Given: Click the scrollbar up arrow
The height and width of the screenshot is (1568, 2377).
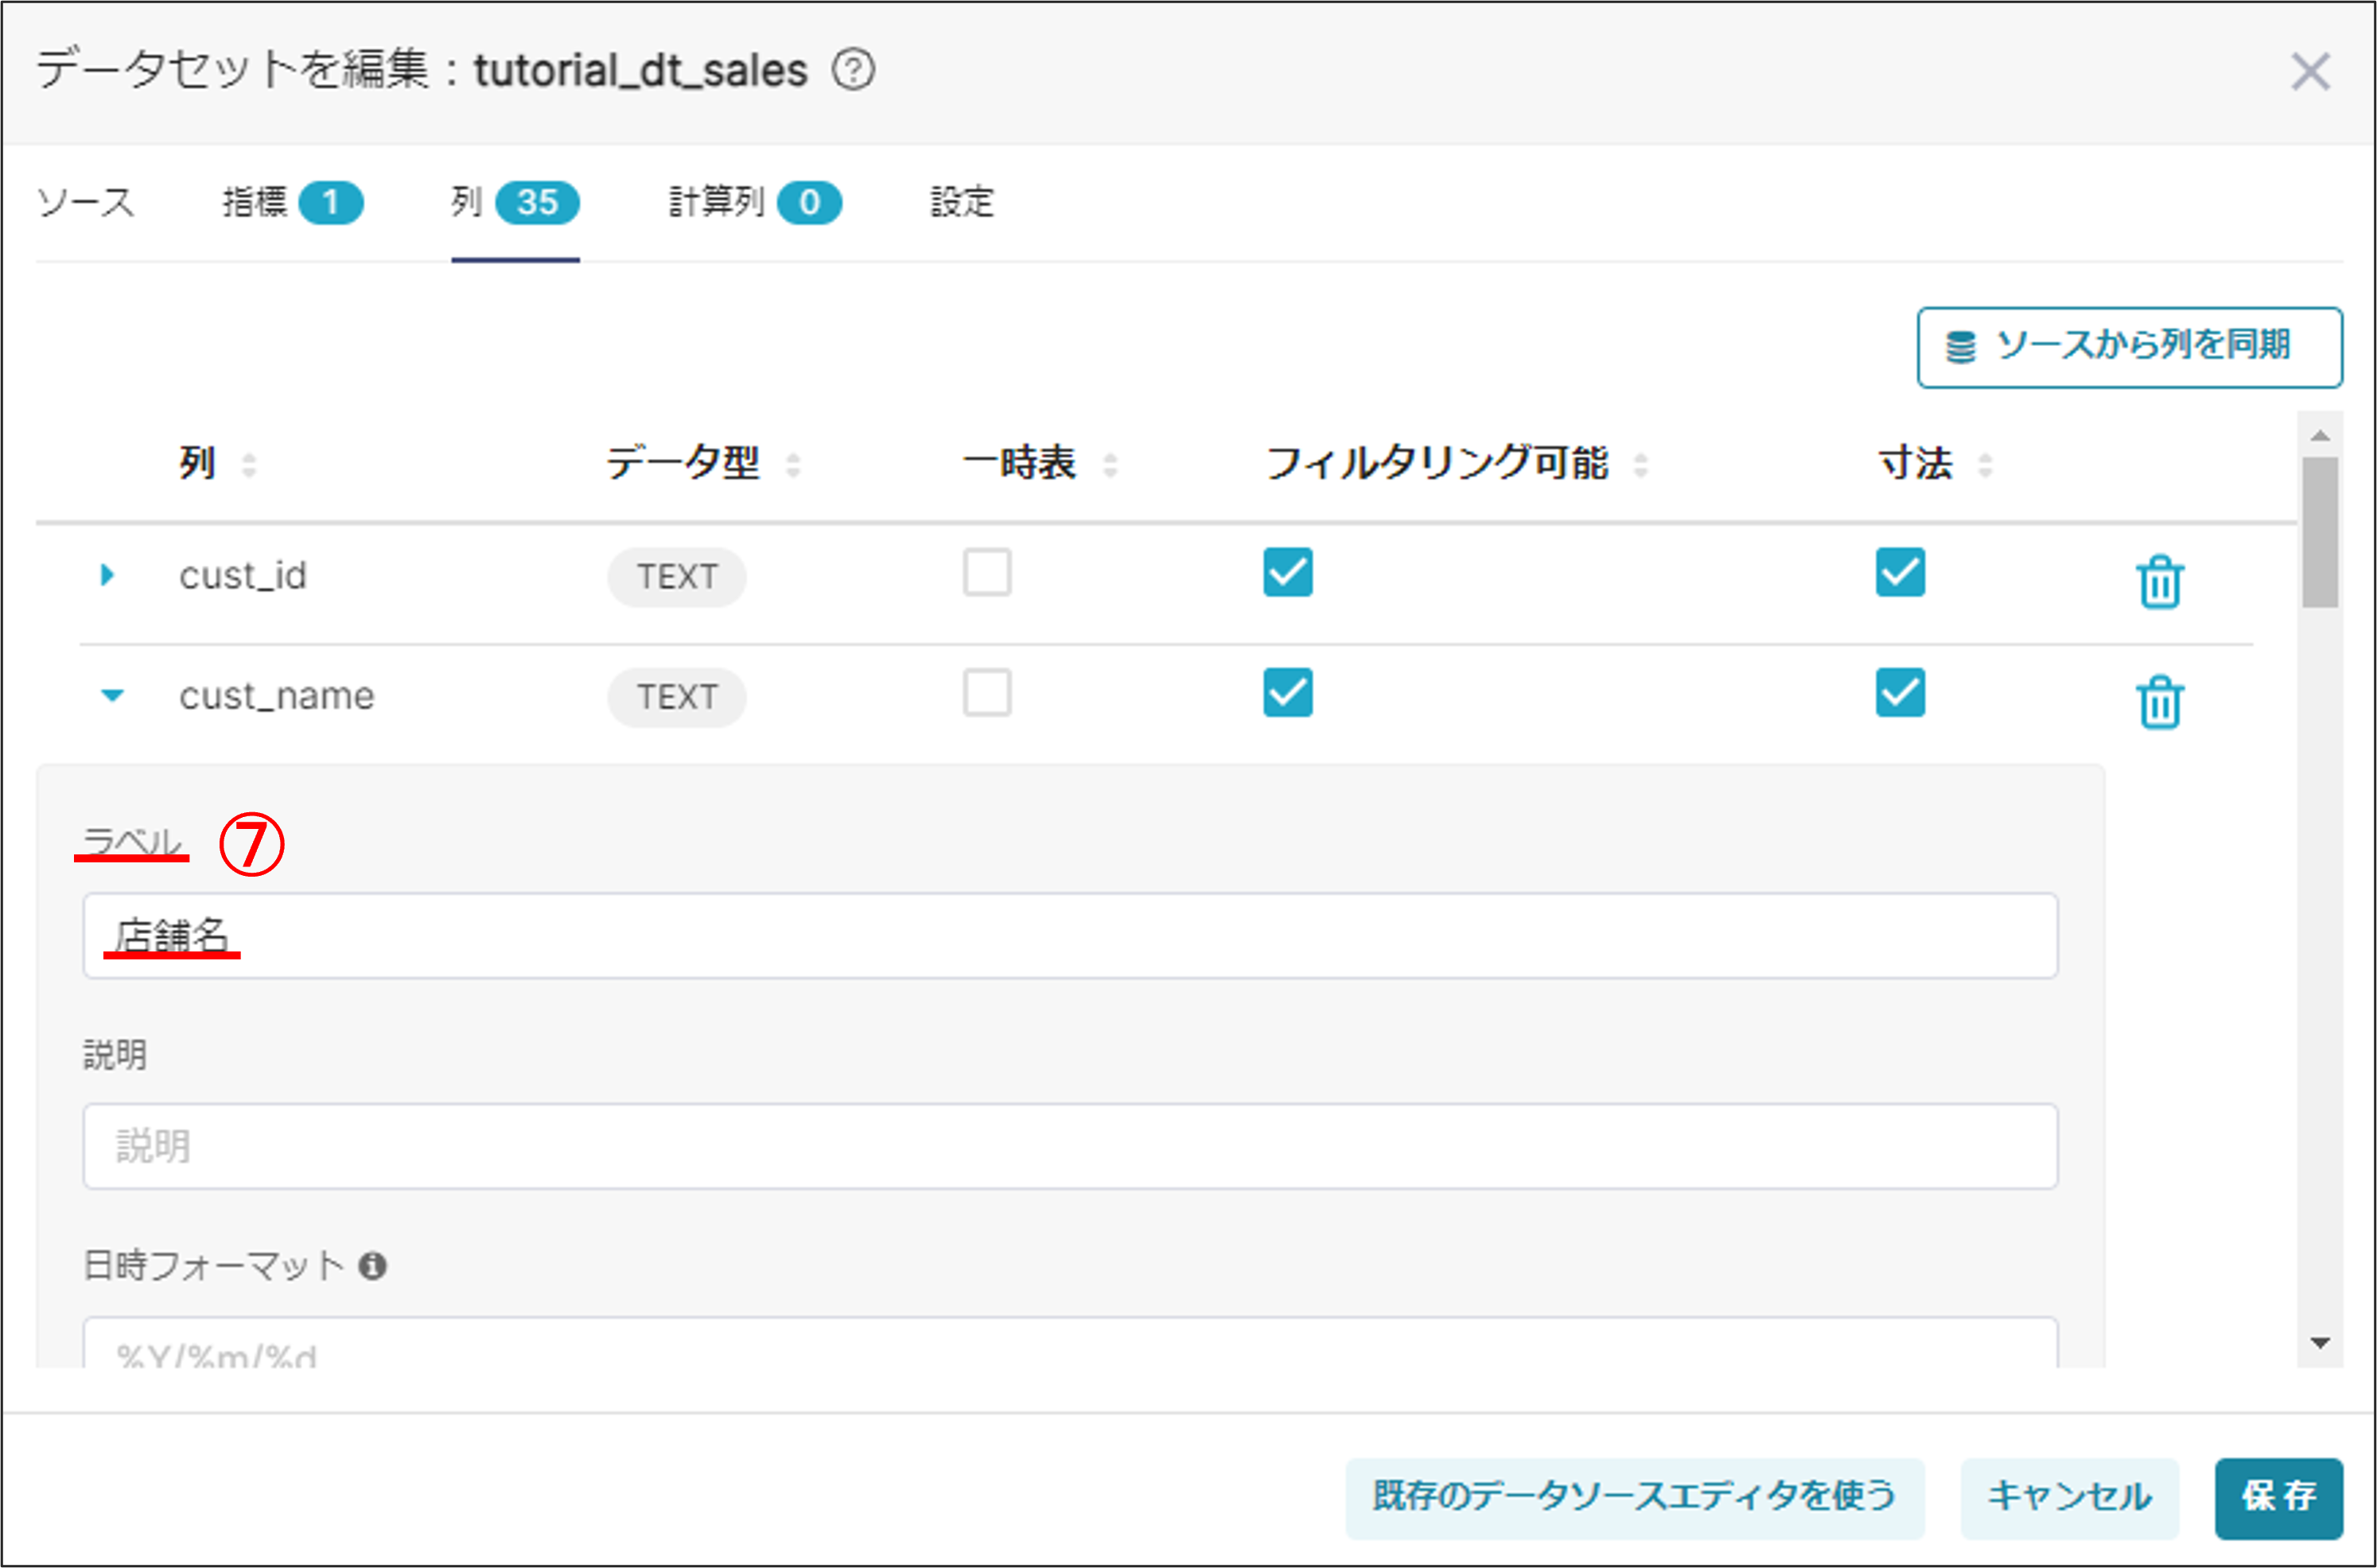Looking at the screenshot, I should pos(2320,435).
